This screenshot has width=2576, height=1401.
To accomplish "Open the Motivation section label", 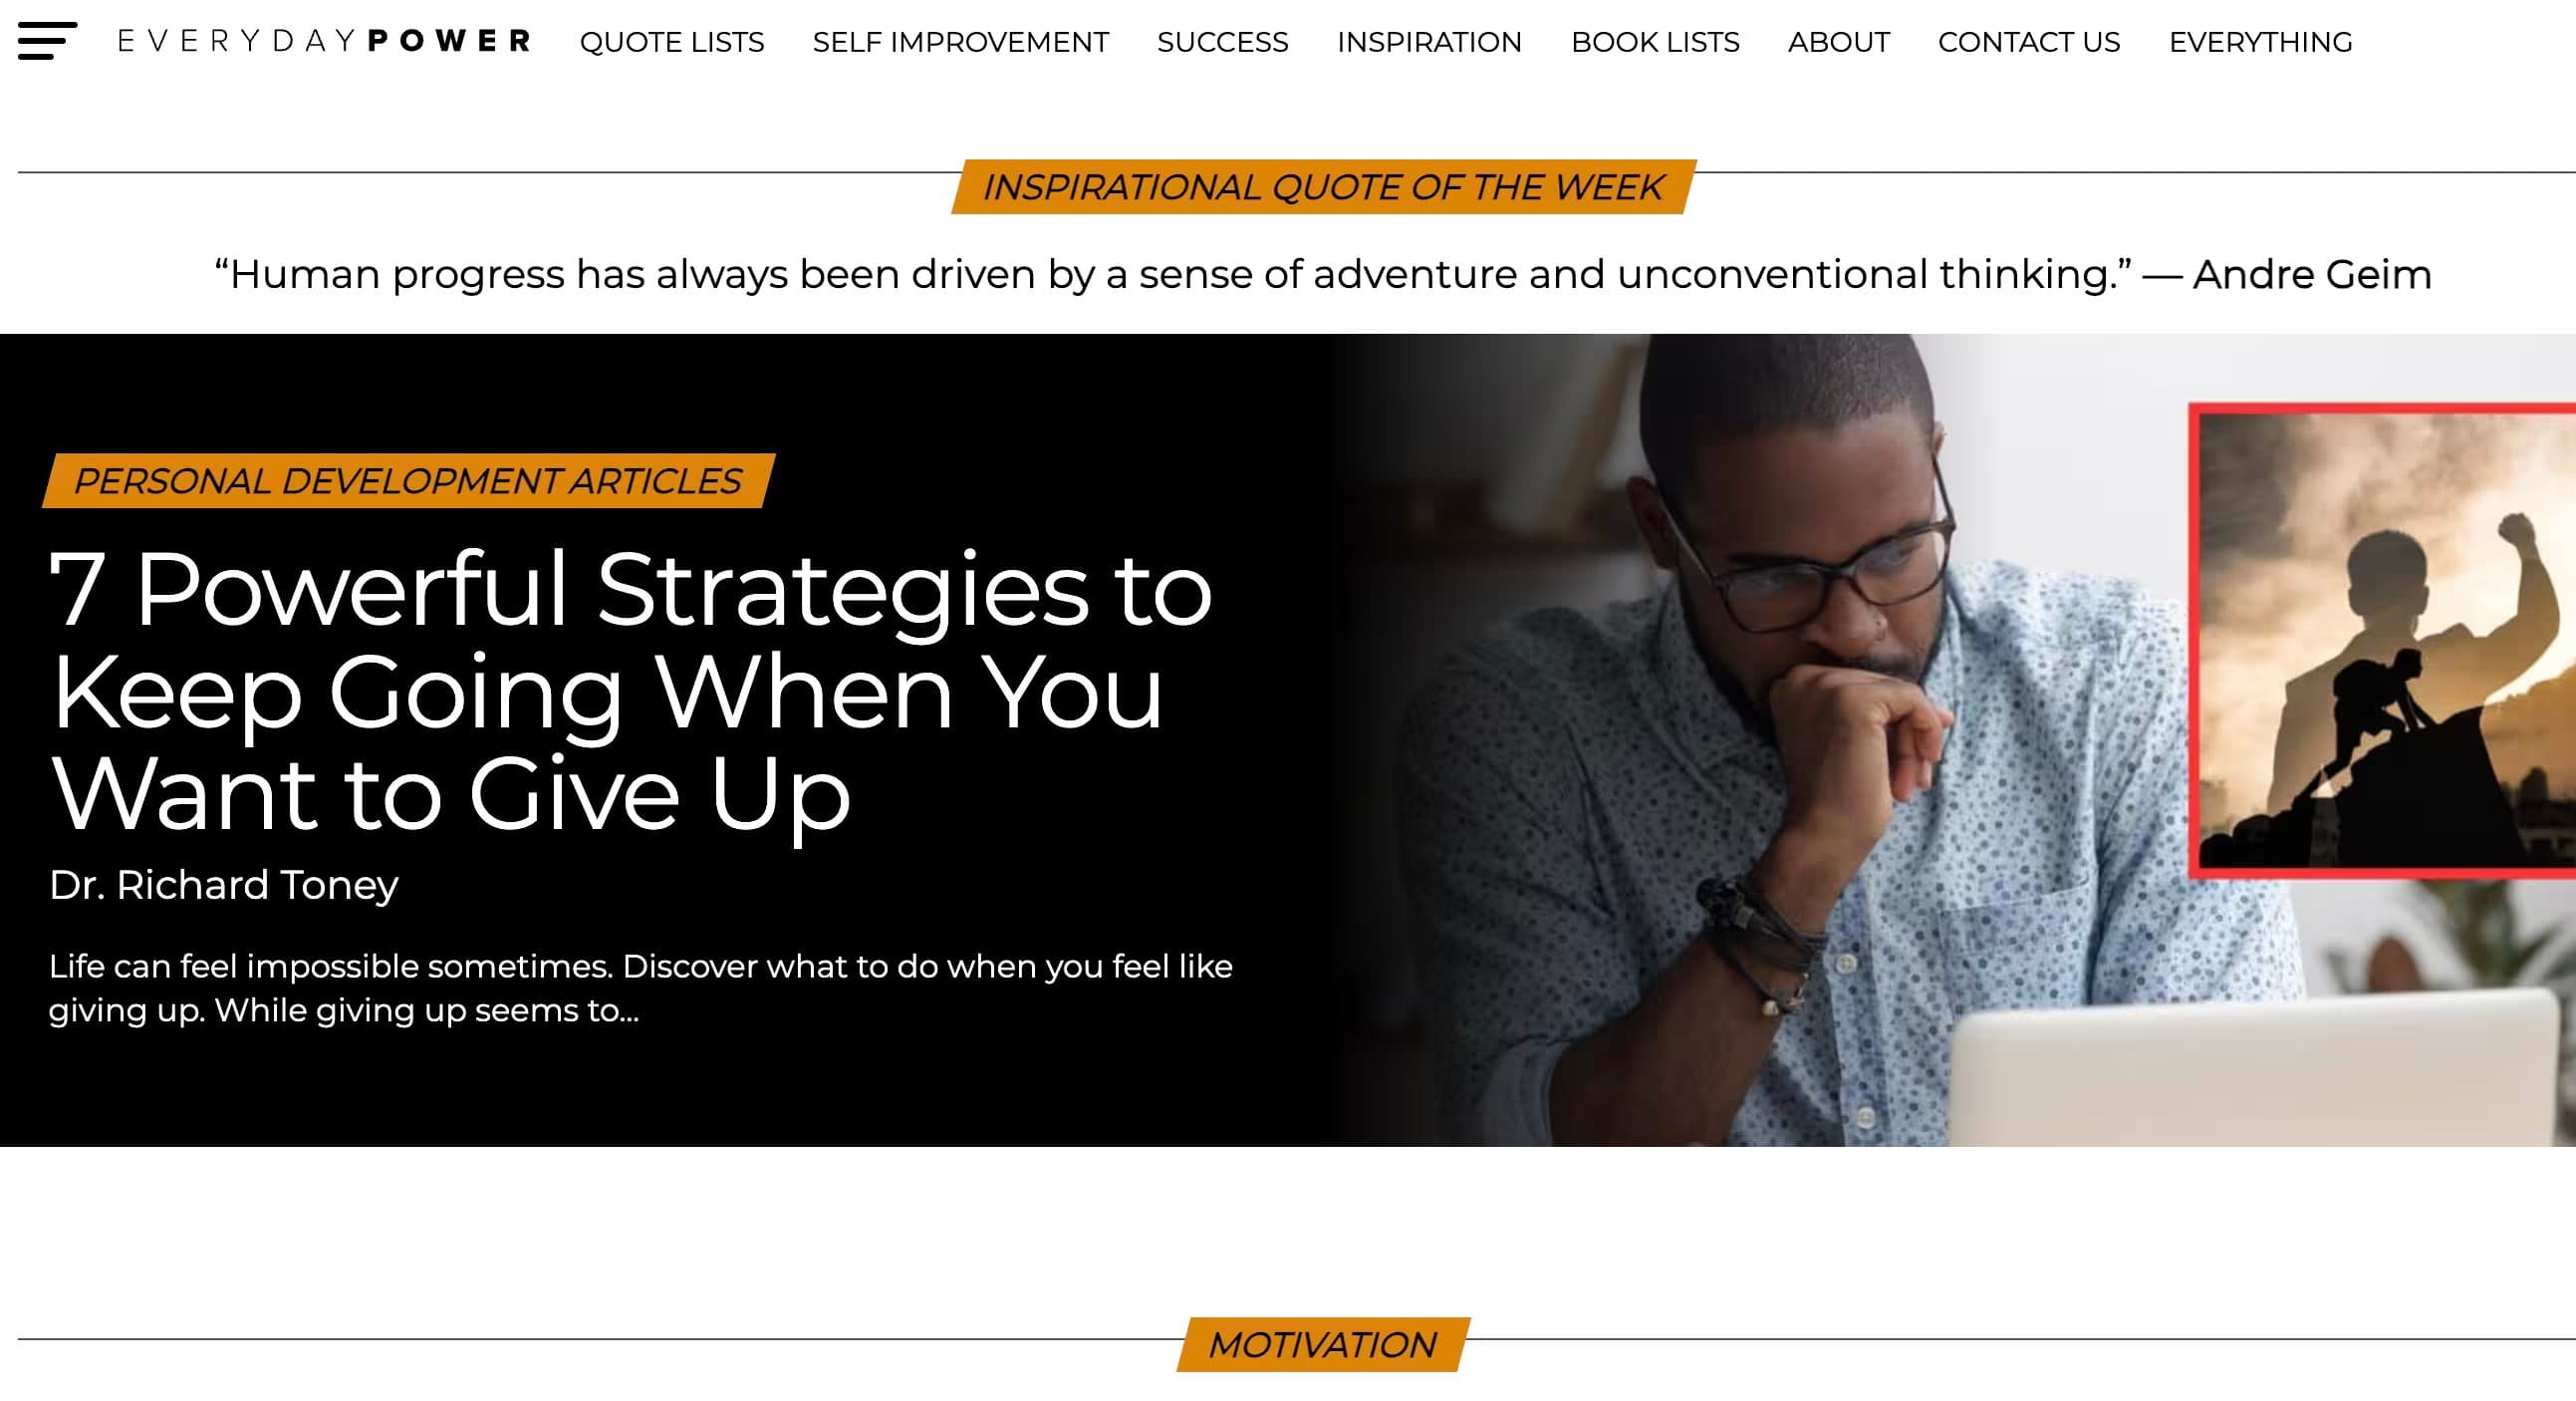I will pos(1323,1345).
